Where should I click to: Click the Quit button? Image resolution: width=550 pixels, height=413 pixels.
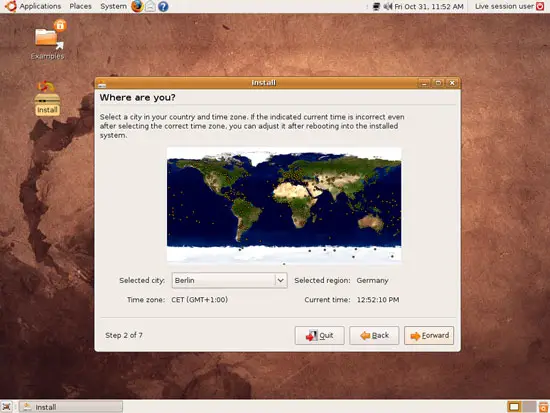(x=320, y=335)
